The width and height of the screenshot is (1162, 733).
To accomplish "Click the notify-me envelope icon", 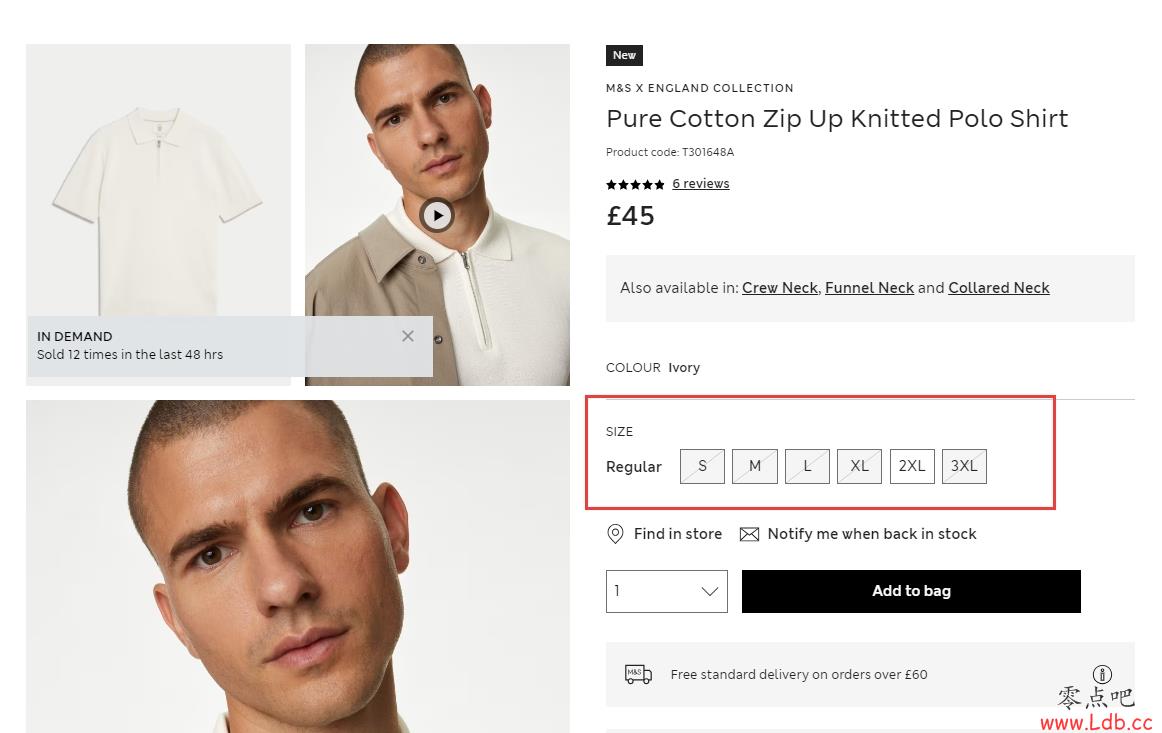I will [749, 534].
